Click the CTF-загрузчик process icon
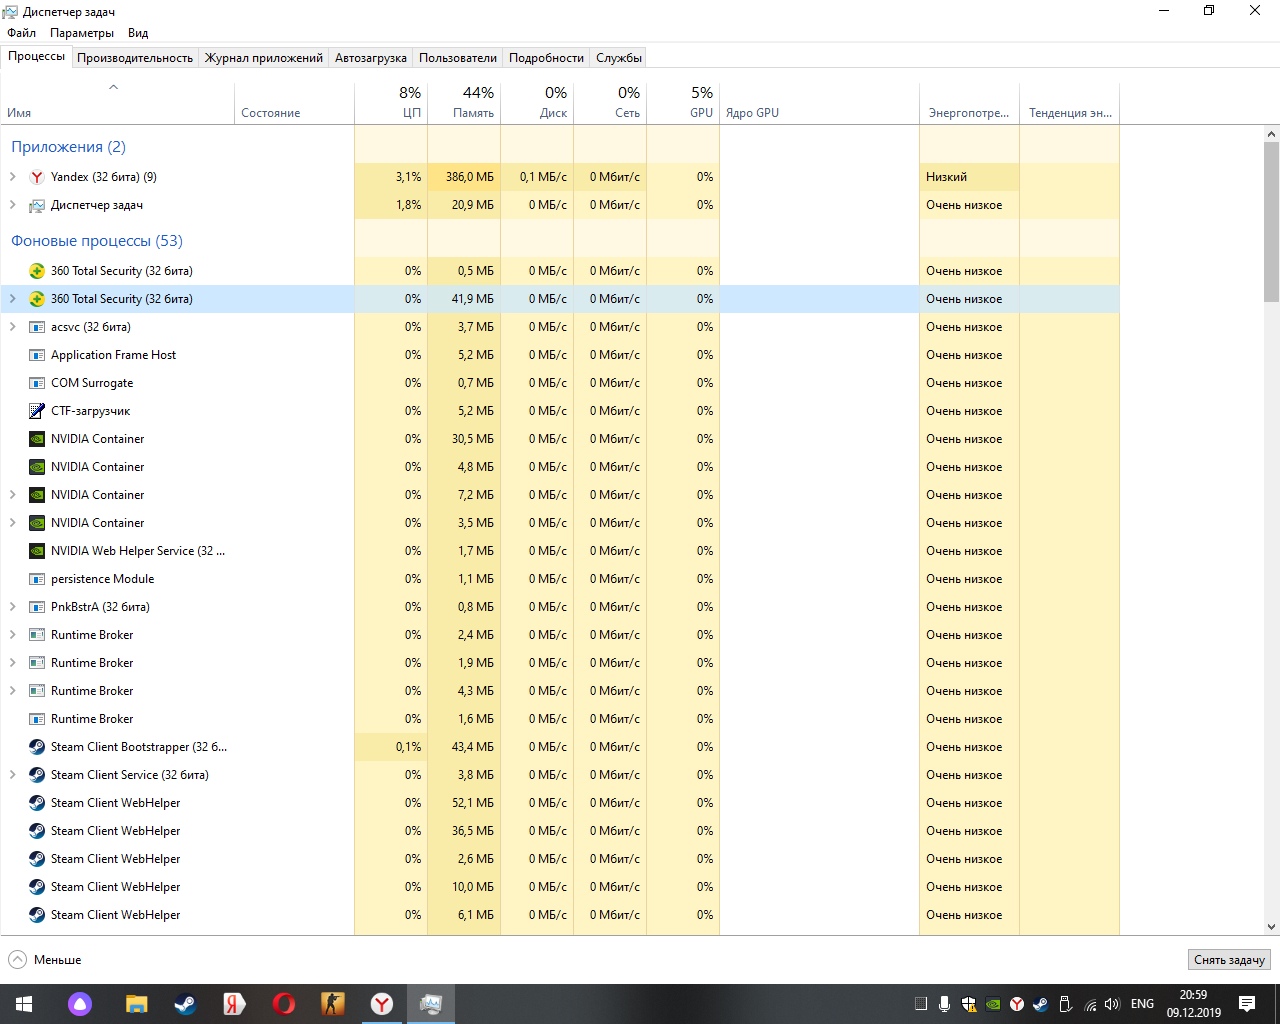Screen dimensions: 1280x1024 point(37,411)
